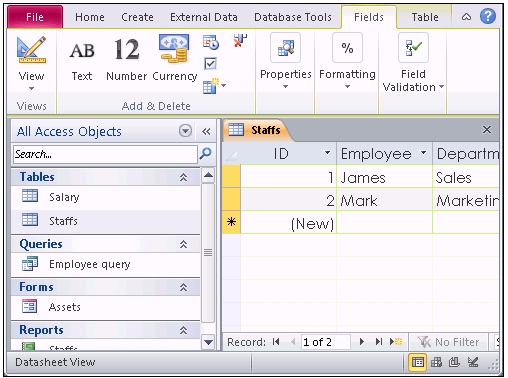Click the No Filter button
The image size is (508, 378).
[448, 342]
